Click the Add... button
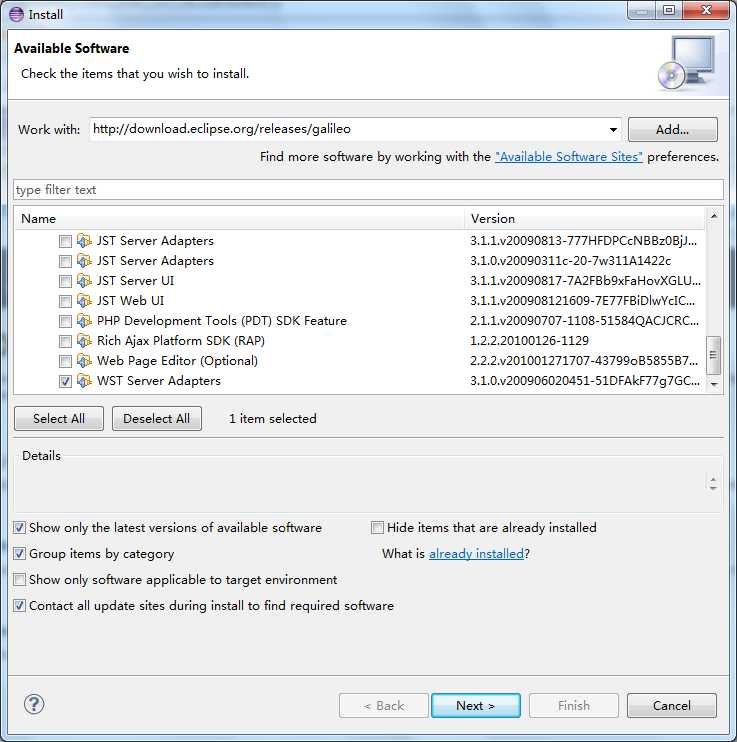The image size is (737, 742). click(673, 130)
